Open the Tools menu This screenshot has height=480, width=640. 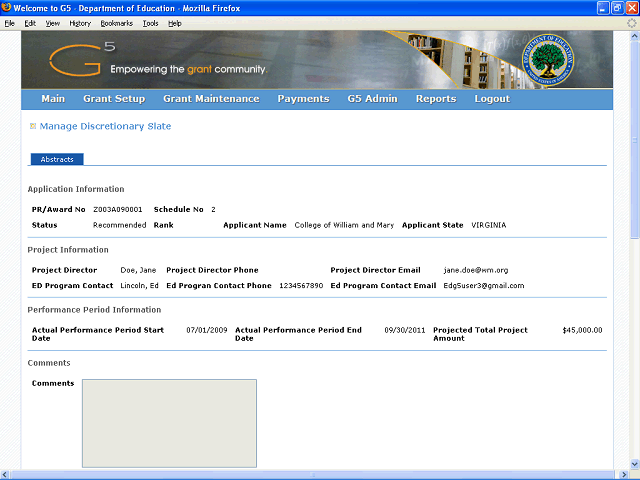pos(150,23)
